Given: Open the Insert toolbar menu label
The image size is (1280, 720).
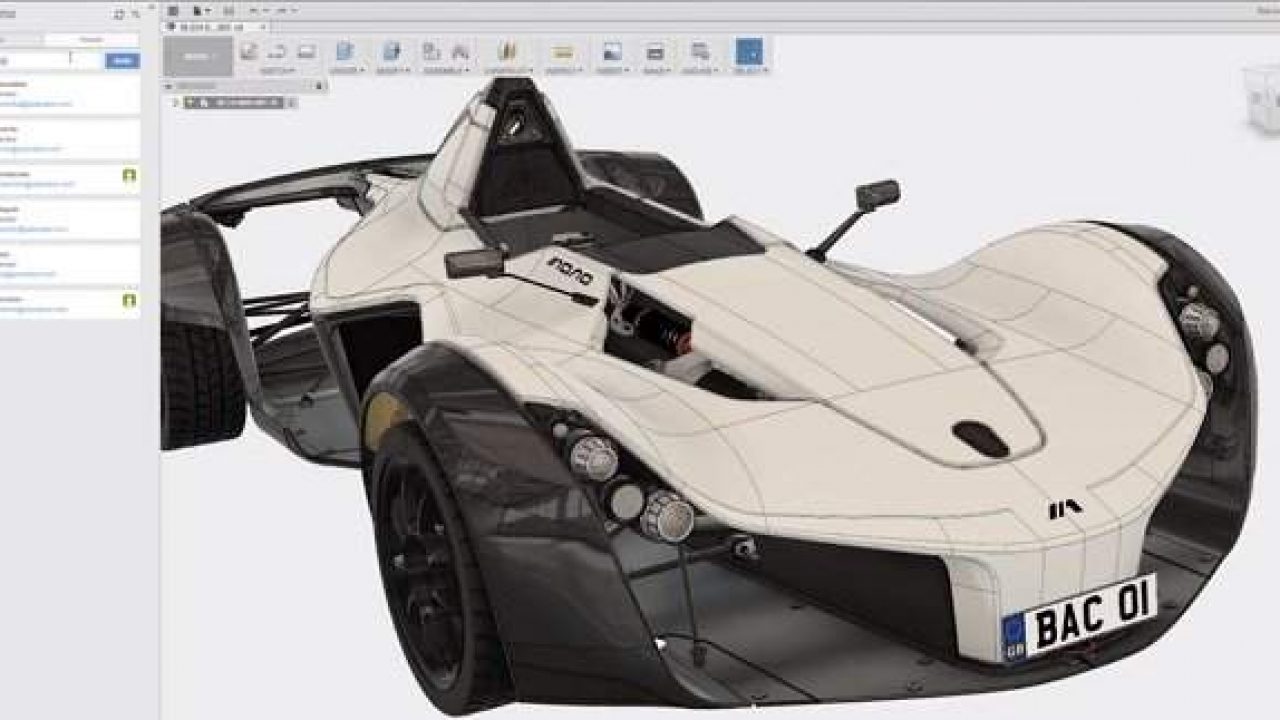Looking at the screenshot, I should coord(612,71).
